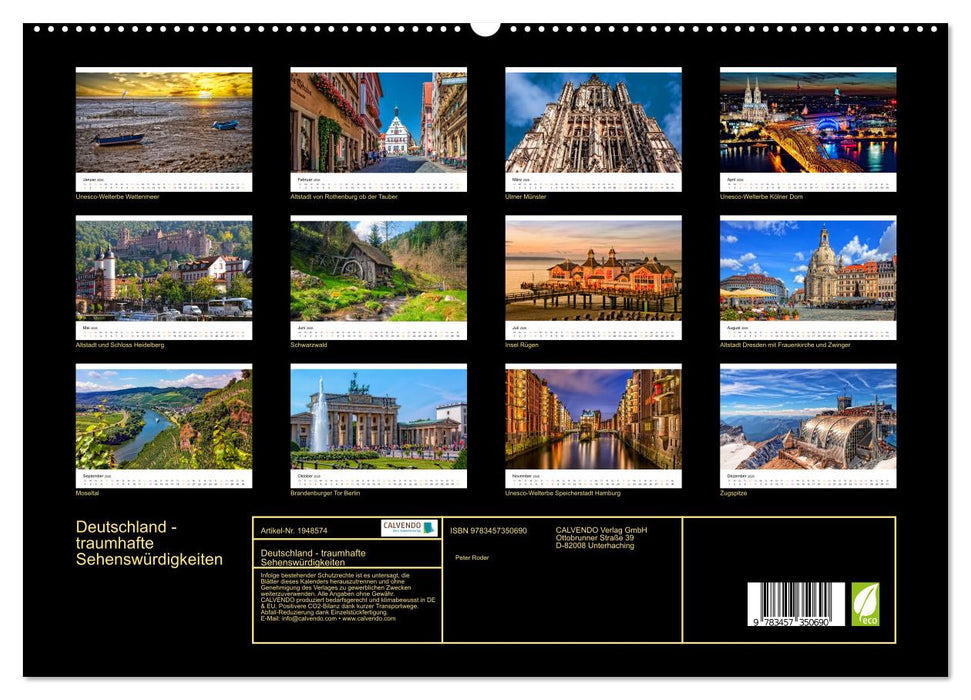Click the Artikel-Nr. 1948574 label
The height and width of the screenshot is (700, 971).
(x=293, y=530)
